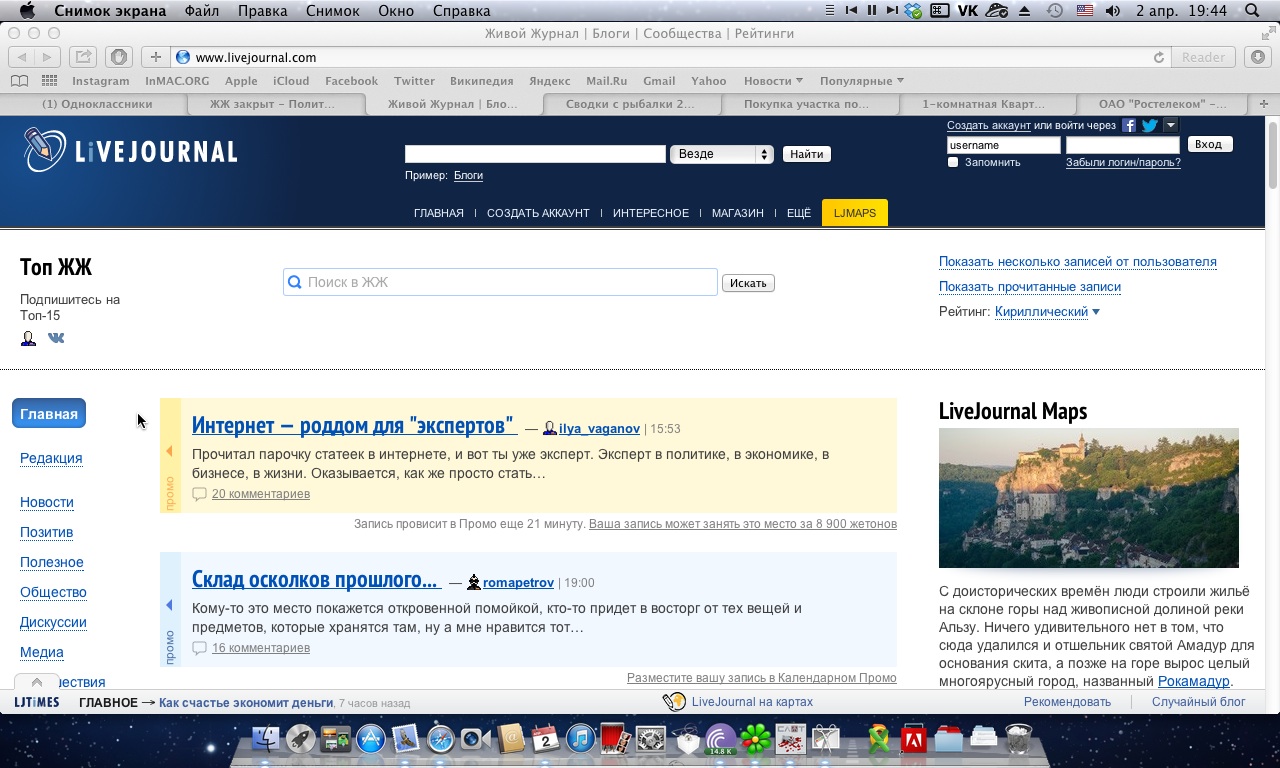Click the Safari address bar
The width and height of the screenshot is (1280, 768).
click(x=670, y=57)
